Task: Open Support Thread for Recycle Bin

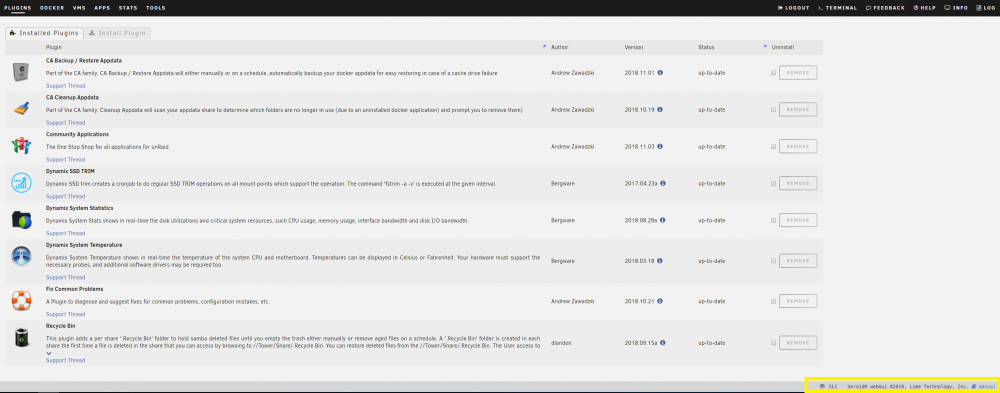Action: (65, 360)
